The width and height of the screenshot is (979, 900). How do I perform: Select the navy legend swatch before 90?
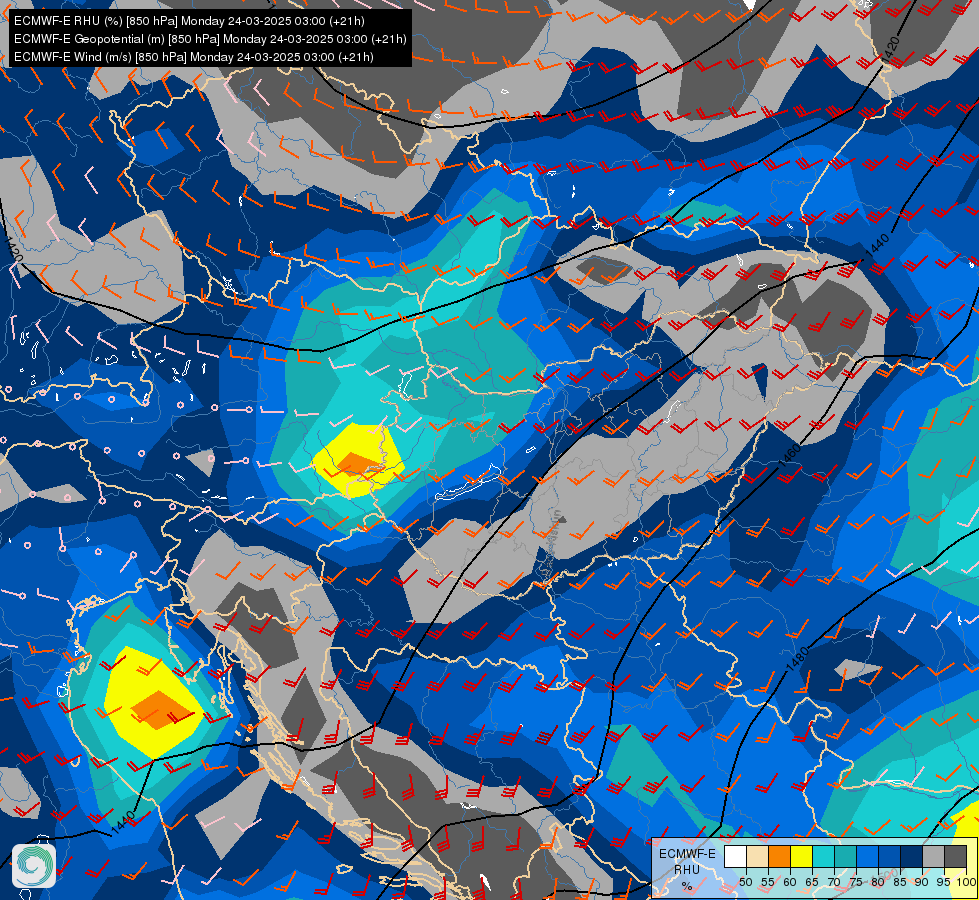click(x=912, y=856)
